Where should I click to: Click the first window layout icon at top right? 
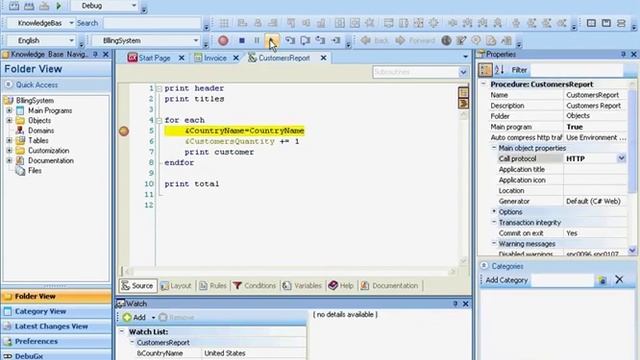pyautogui.click(x=591, y=23)
